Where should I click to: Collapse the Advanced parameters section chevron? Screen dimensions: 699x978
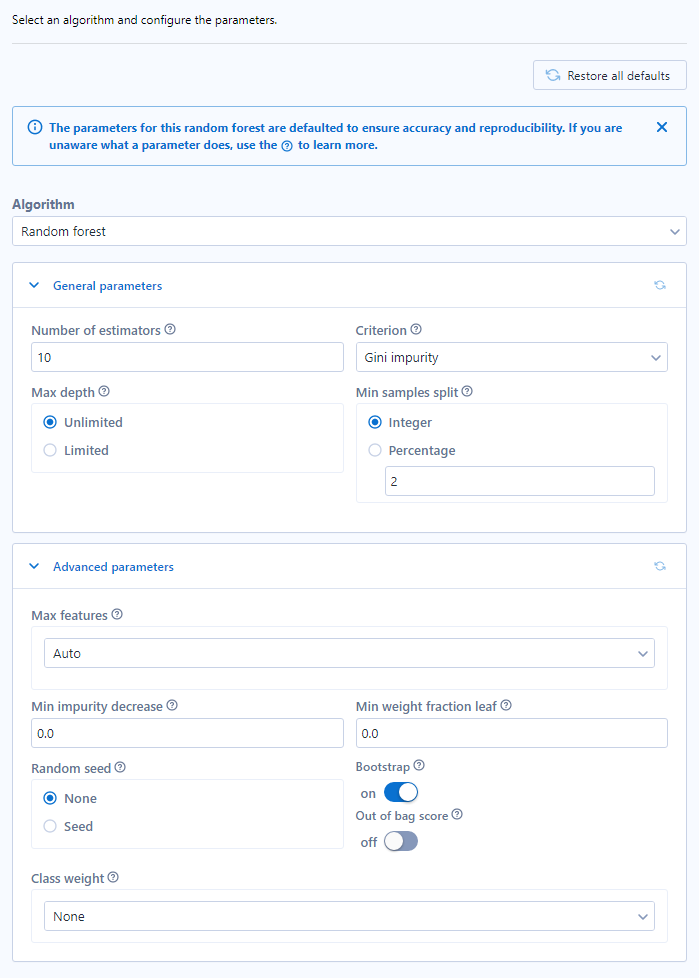[x=34, y=566]
